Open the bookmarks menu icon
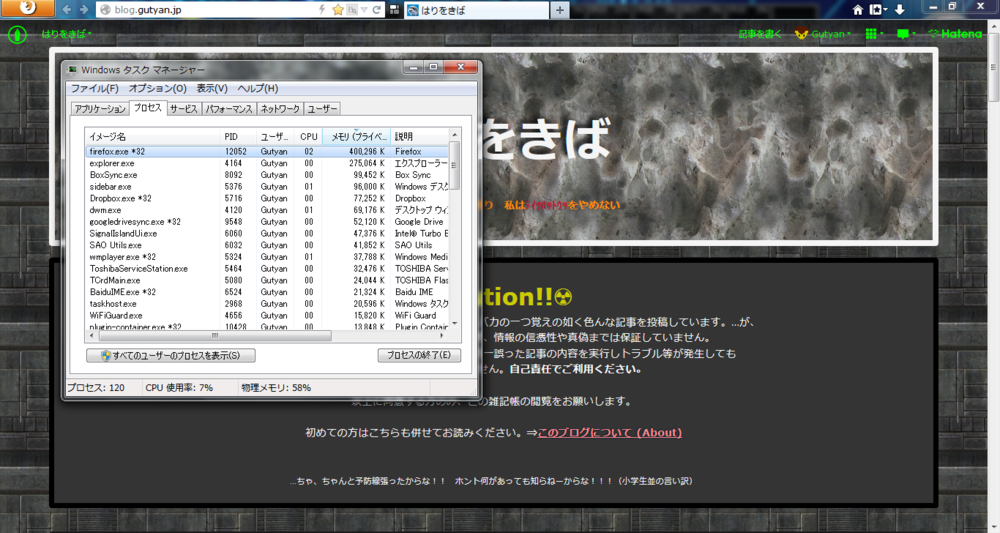Screen dimensions: 1000x533 878,10
